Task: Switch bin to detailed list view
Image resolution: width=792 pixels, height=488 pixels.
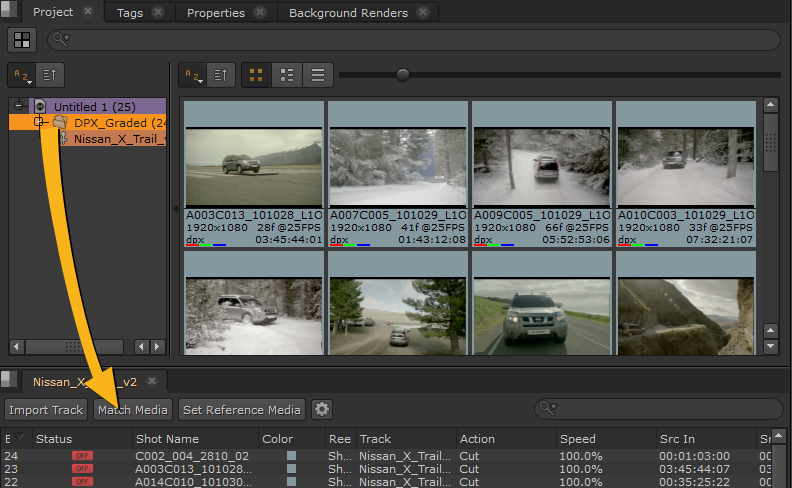Action: pos(287,75)
